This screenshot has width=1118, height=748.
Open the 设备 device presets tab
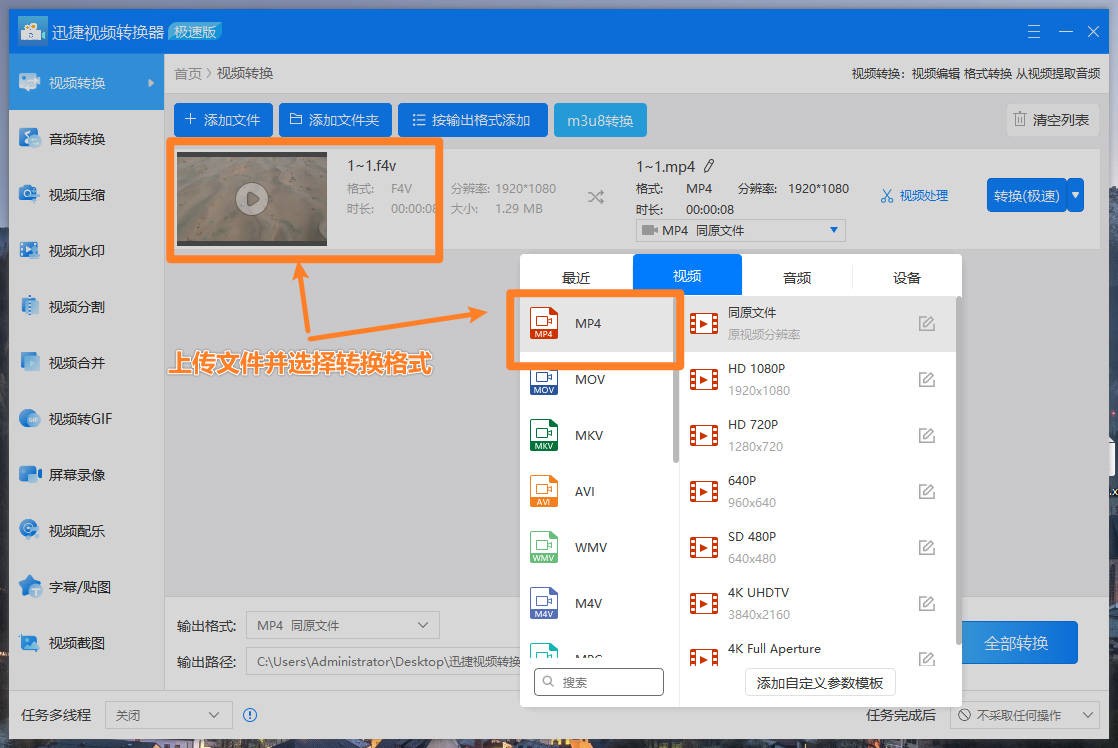point(905,275)
